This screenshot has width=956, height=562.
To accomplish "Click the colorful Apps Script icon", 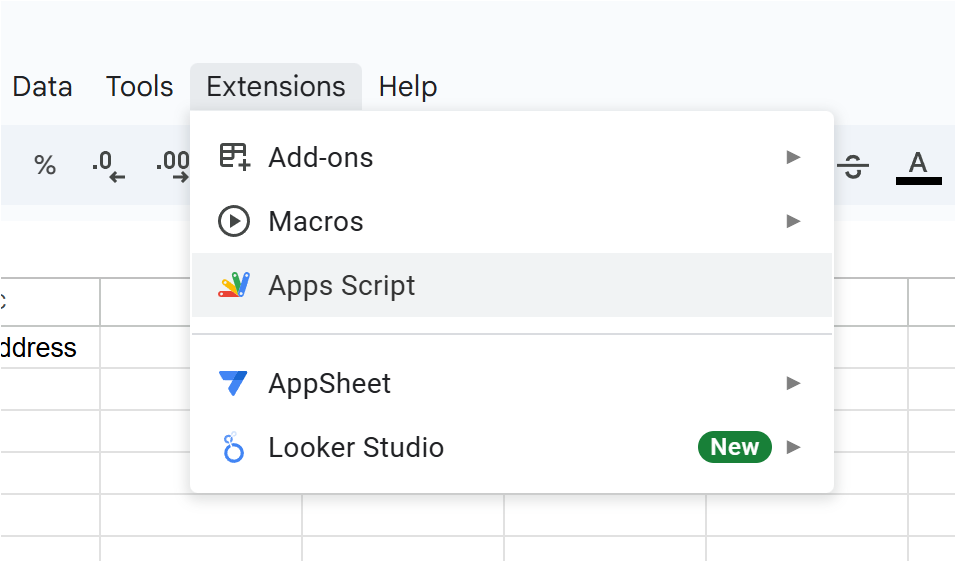I will [x=234, y=285].
